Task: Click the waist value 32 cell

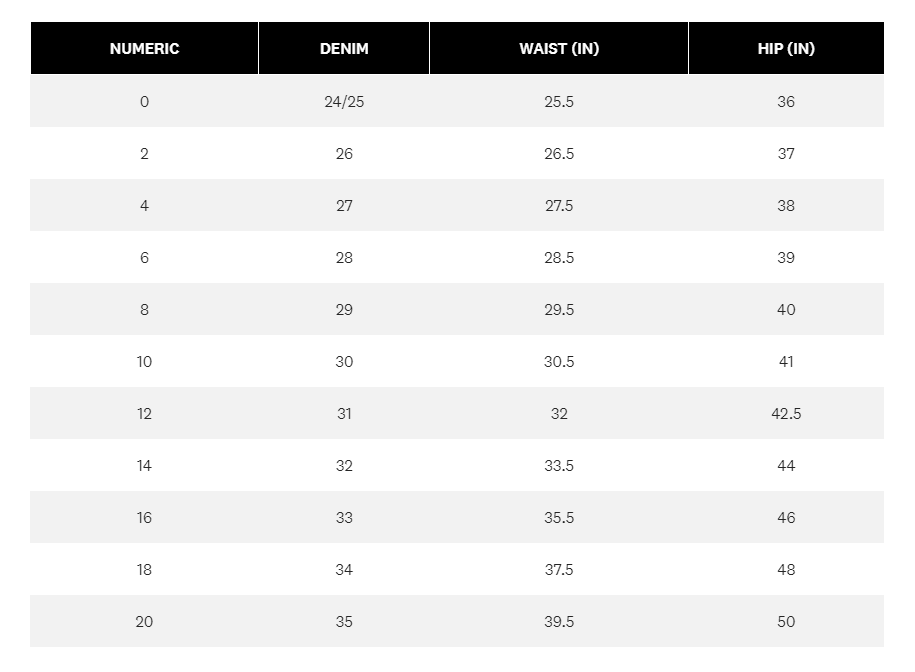Action: pos(559,413)
